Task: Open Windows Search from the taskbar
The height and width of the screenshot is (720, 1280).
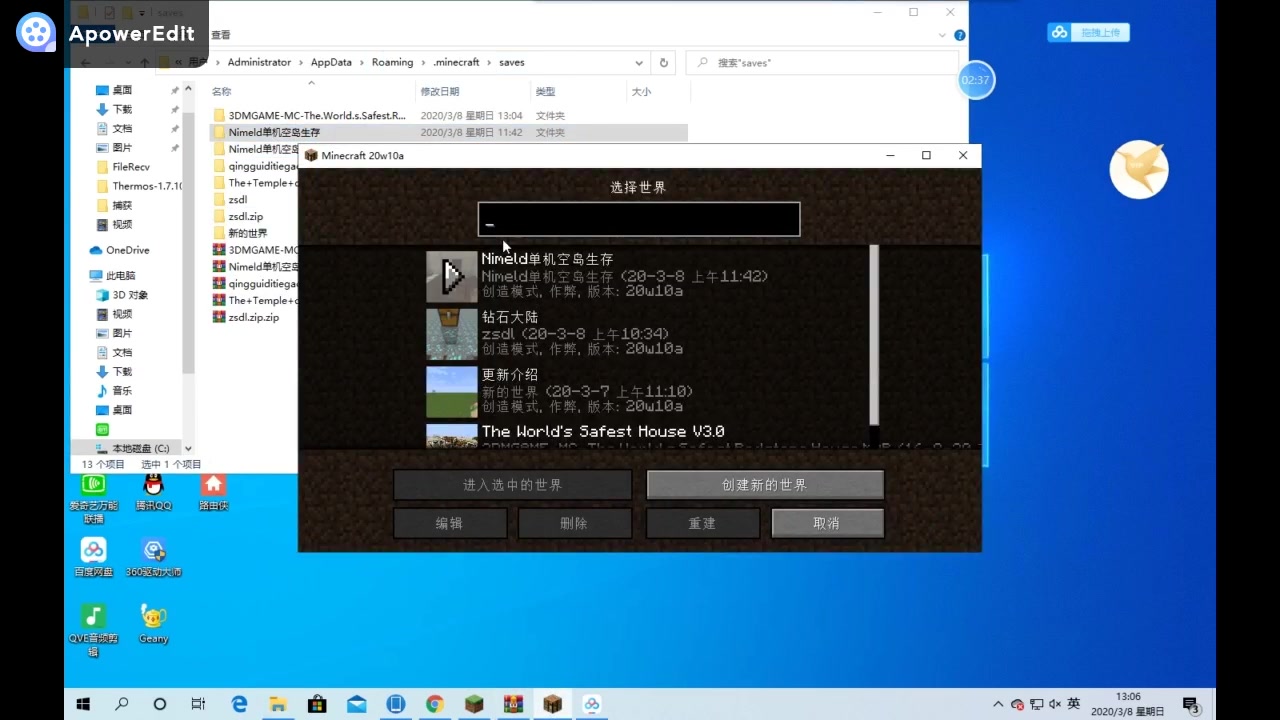Action: (122, 704)
